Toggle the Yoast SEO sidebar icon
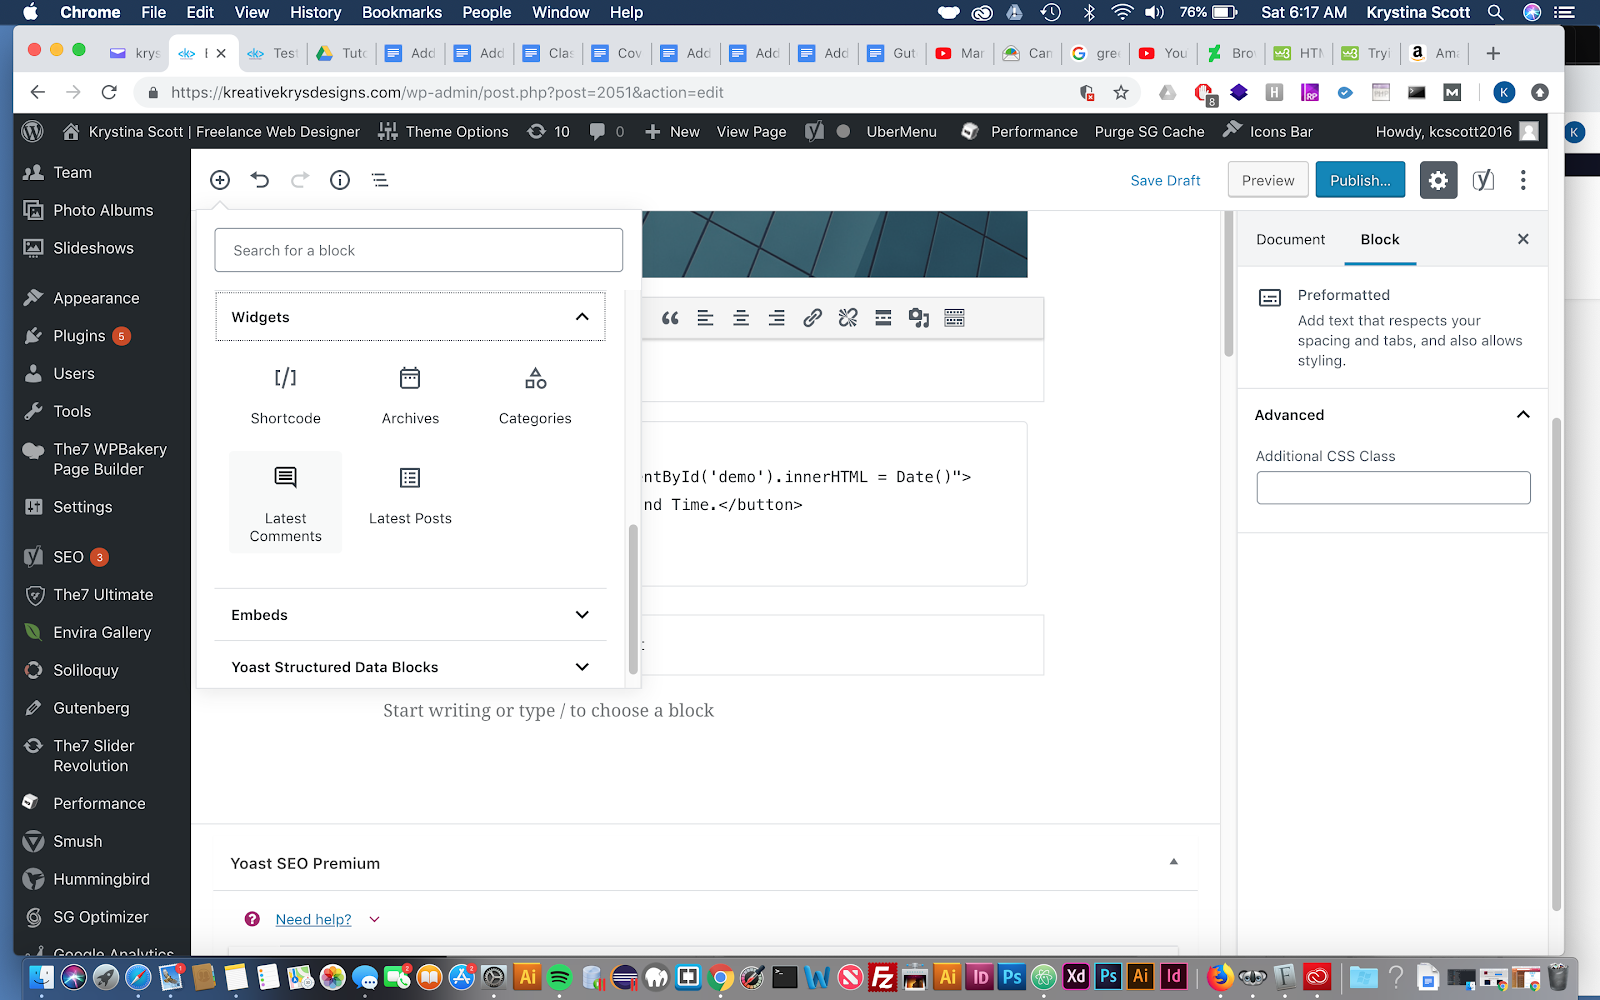Image resolution: width=1600 pixels, height=1000 pixels. pyautogui.click(x=1483, y=180)
